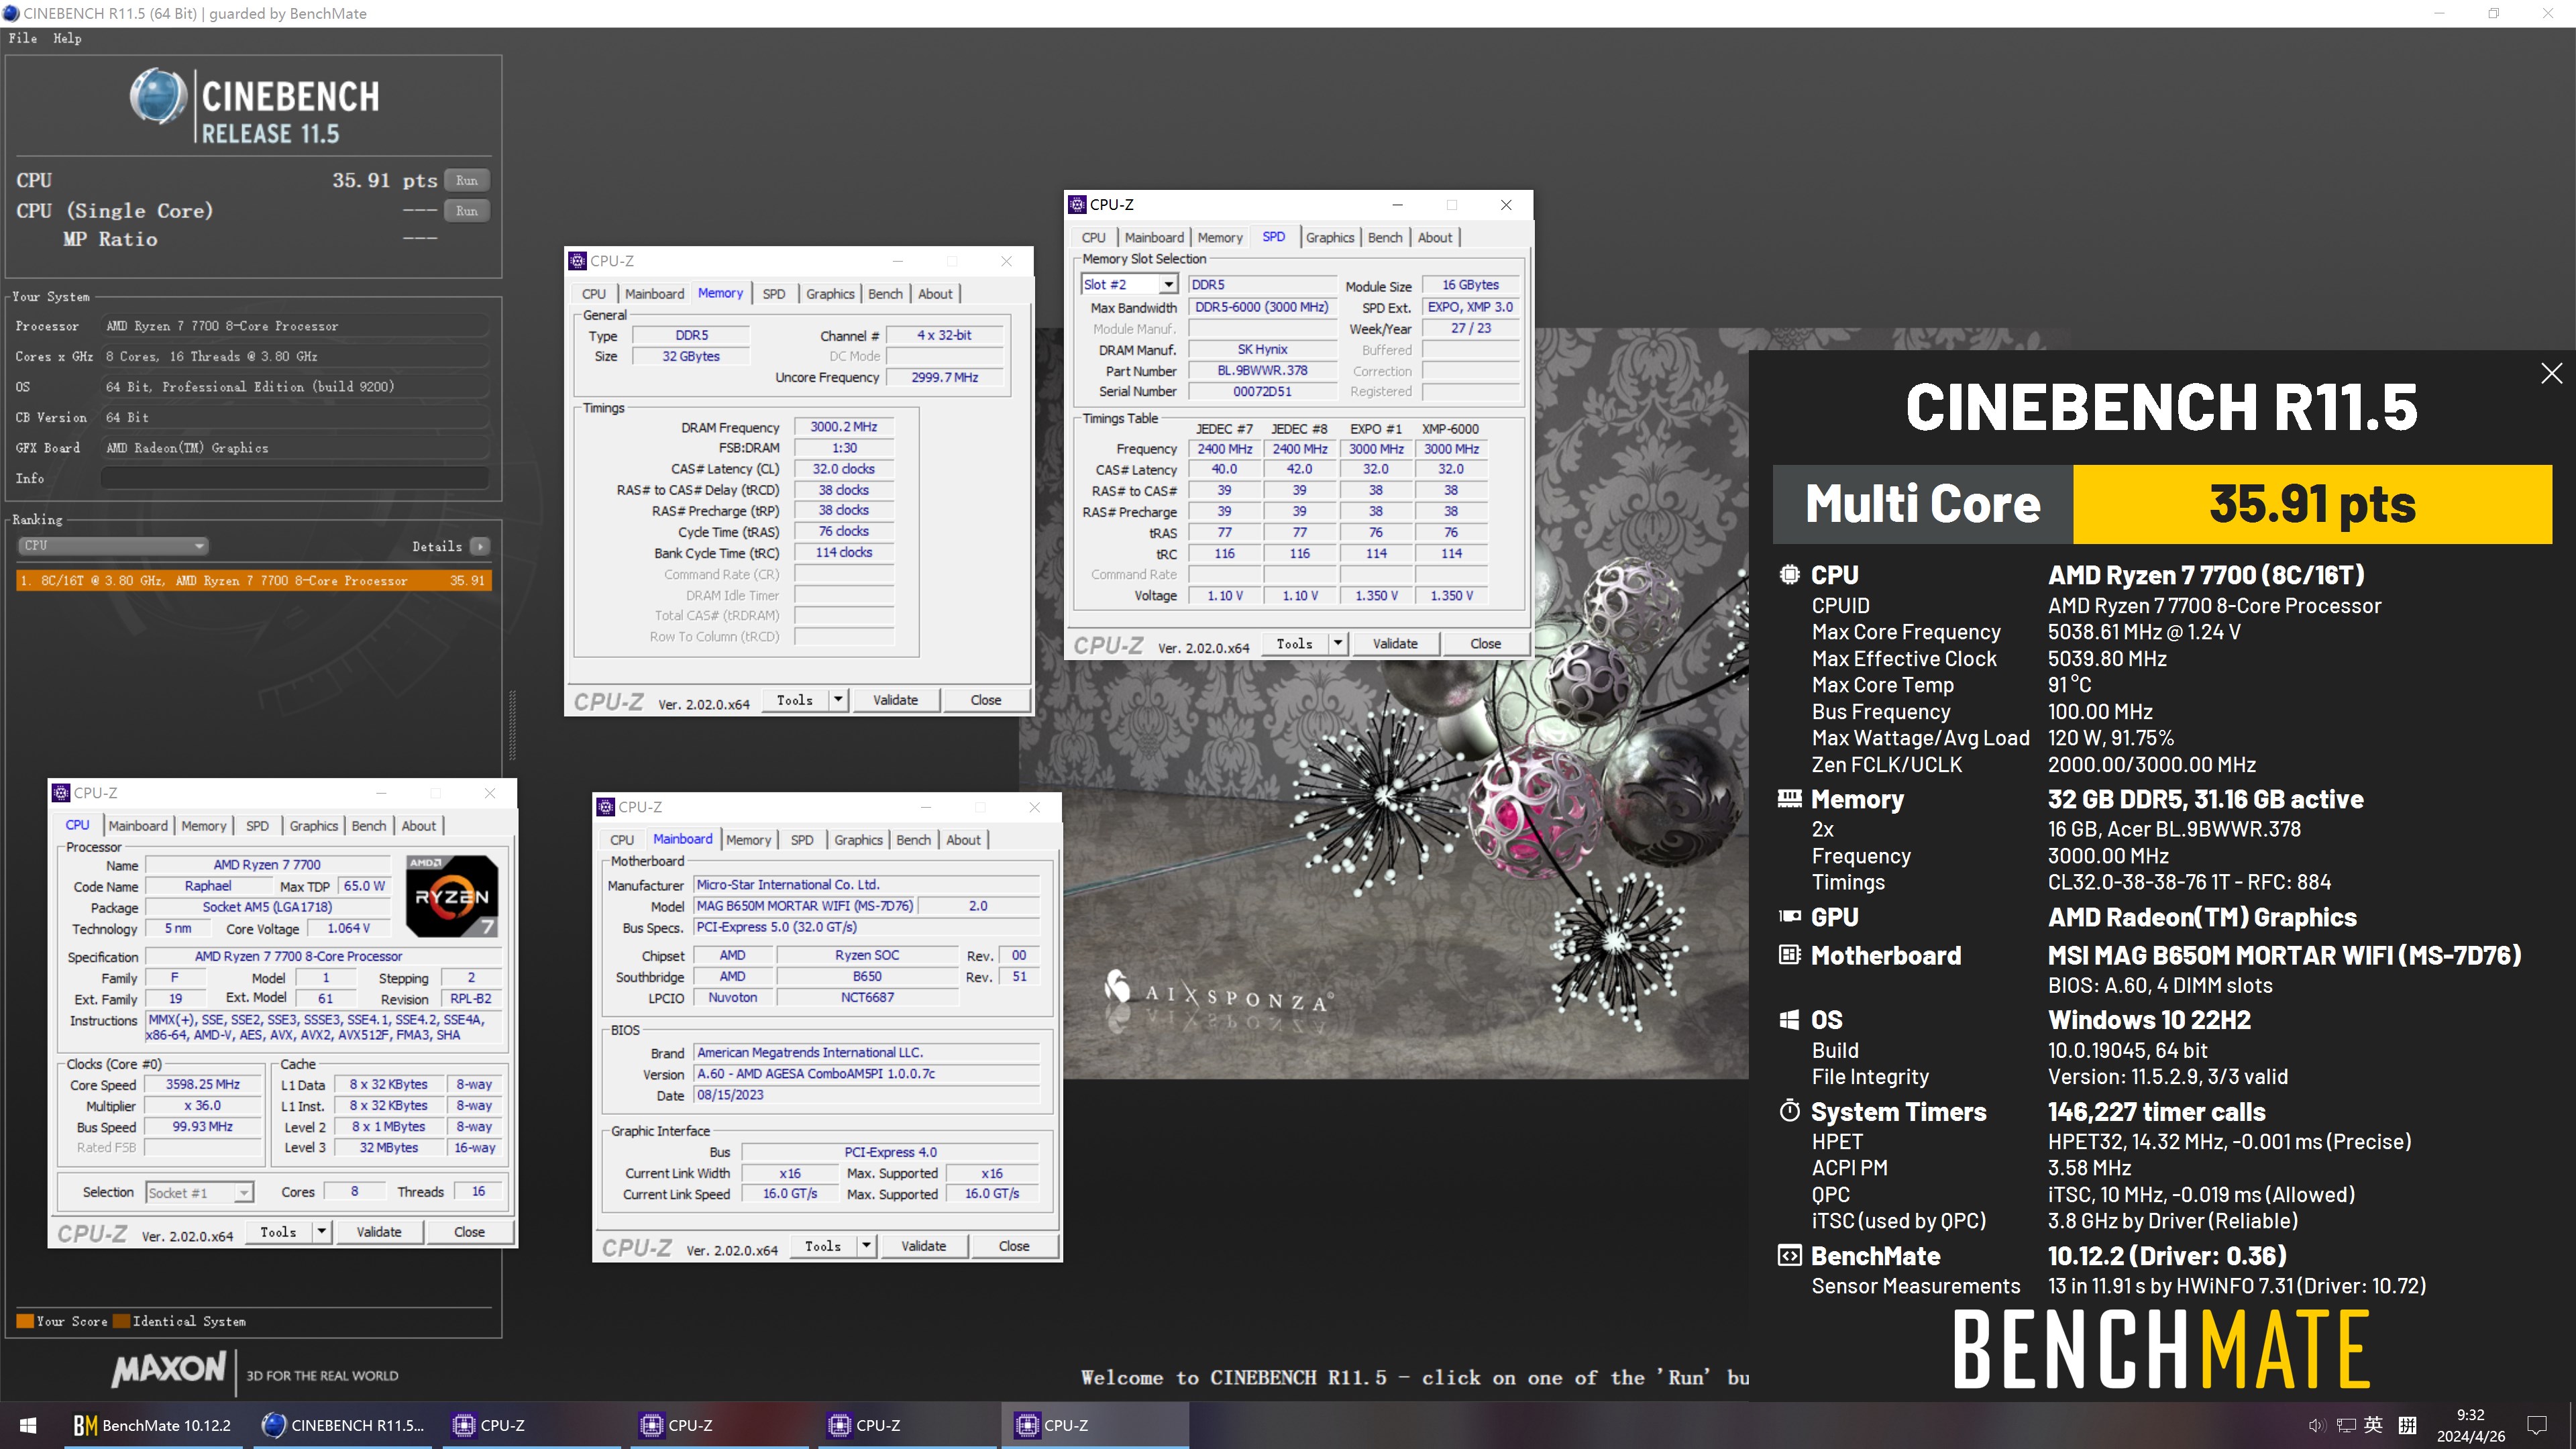Click CPU-Z title icon of SPD window
2576x1449 pixels.
(x=1077, y=205)
